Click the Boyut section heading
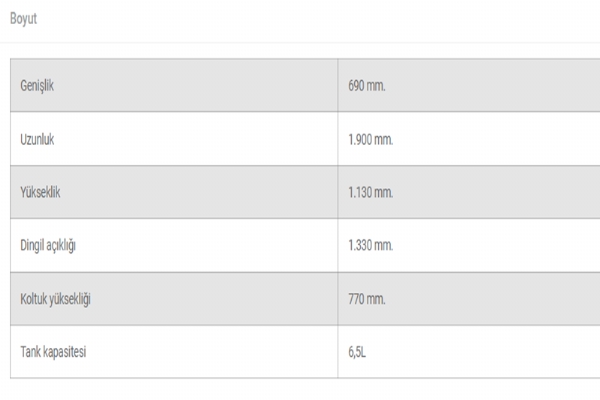 coord(23,19)
